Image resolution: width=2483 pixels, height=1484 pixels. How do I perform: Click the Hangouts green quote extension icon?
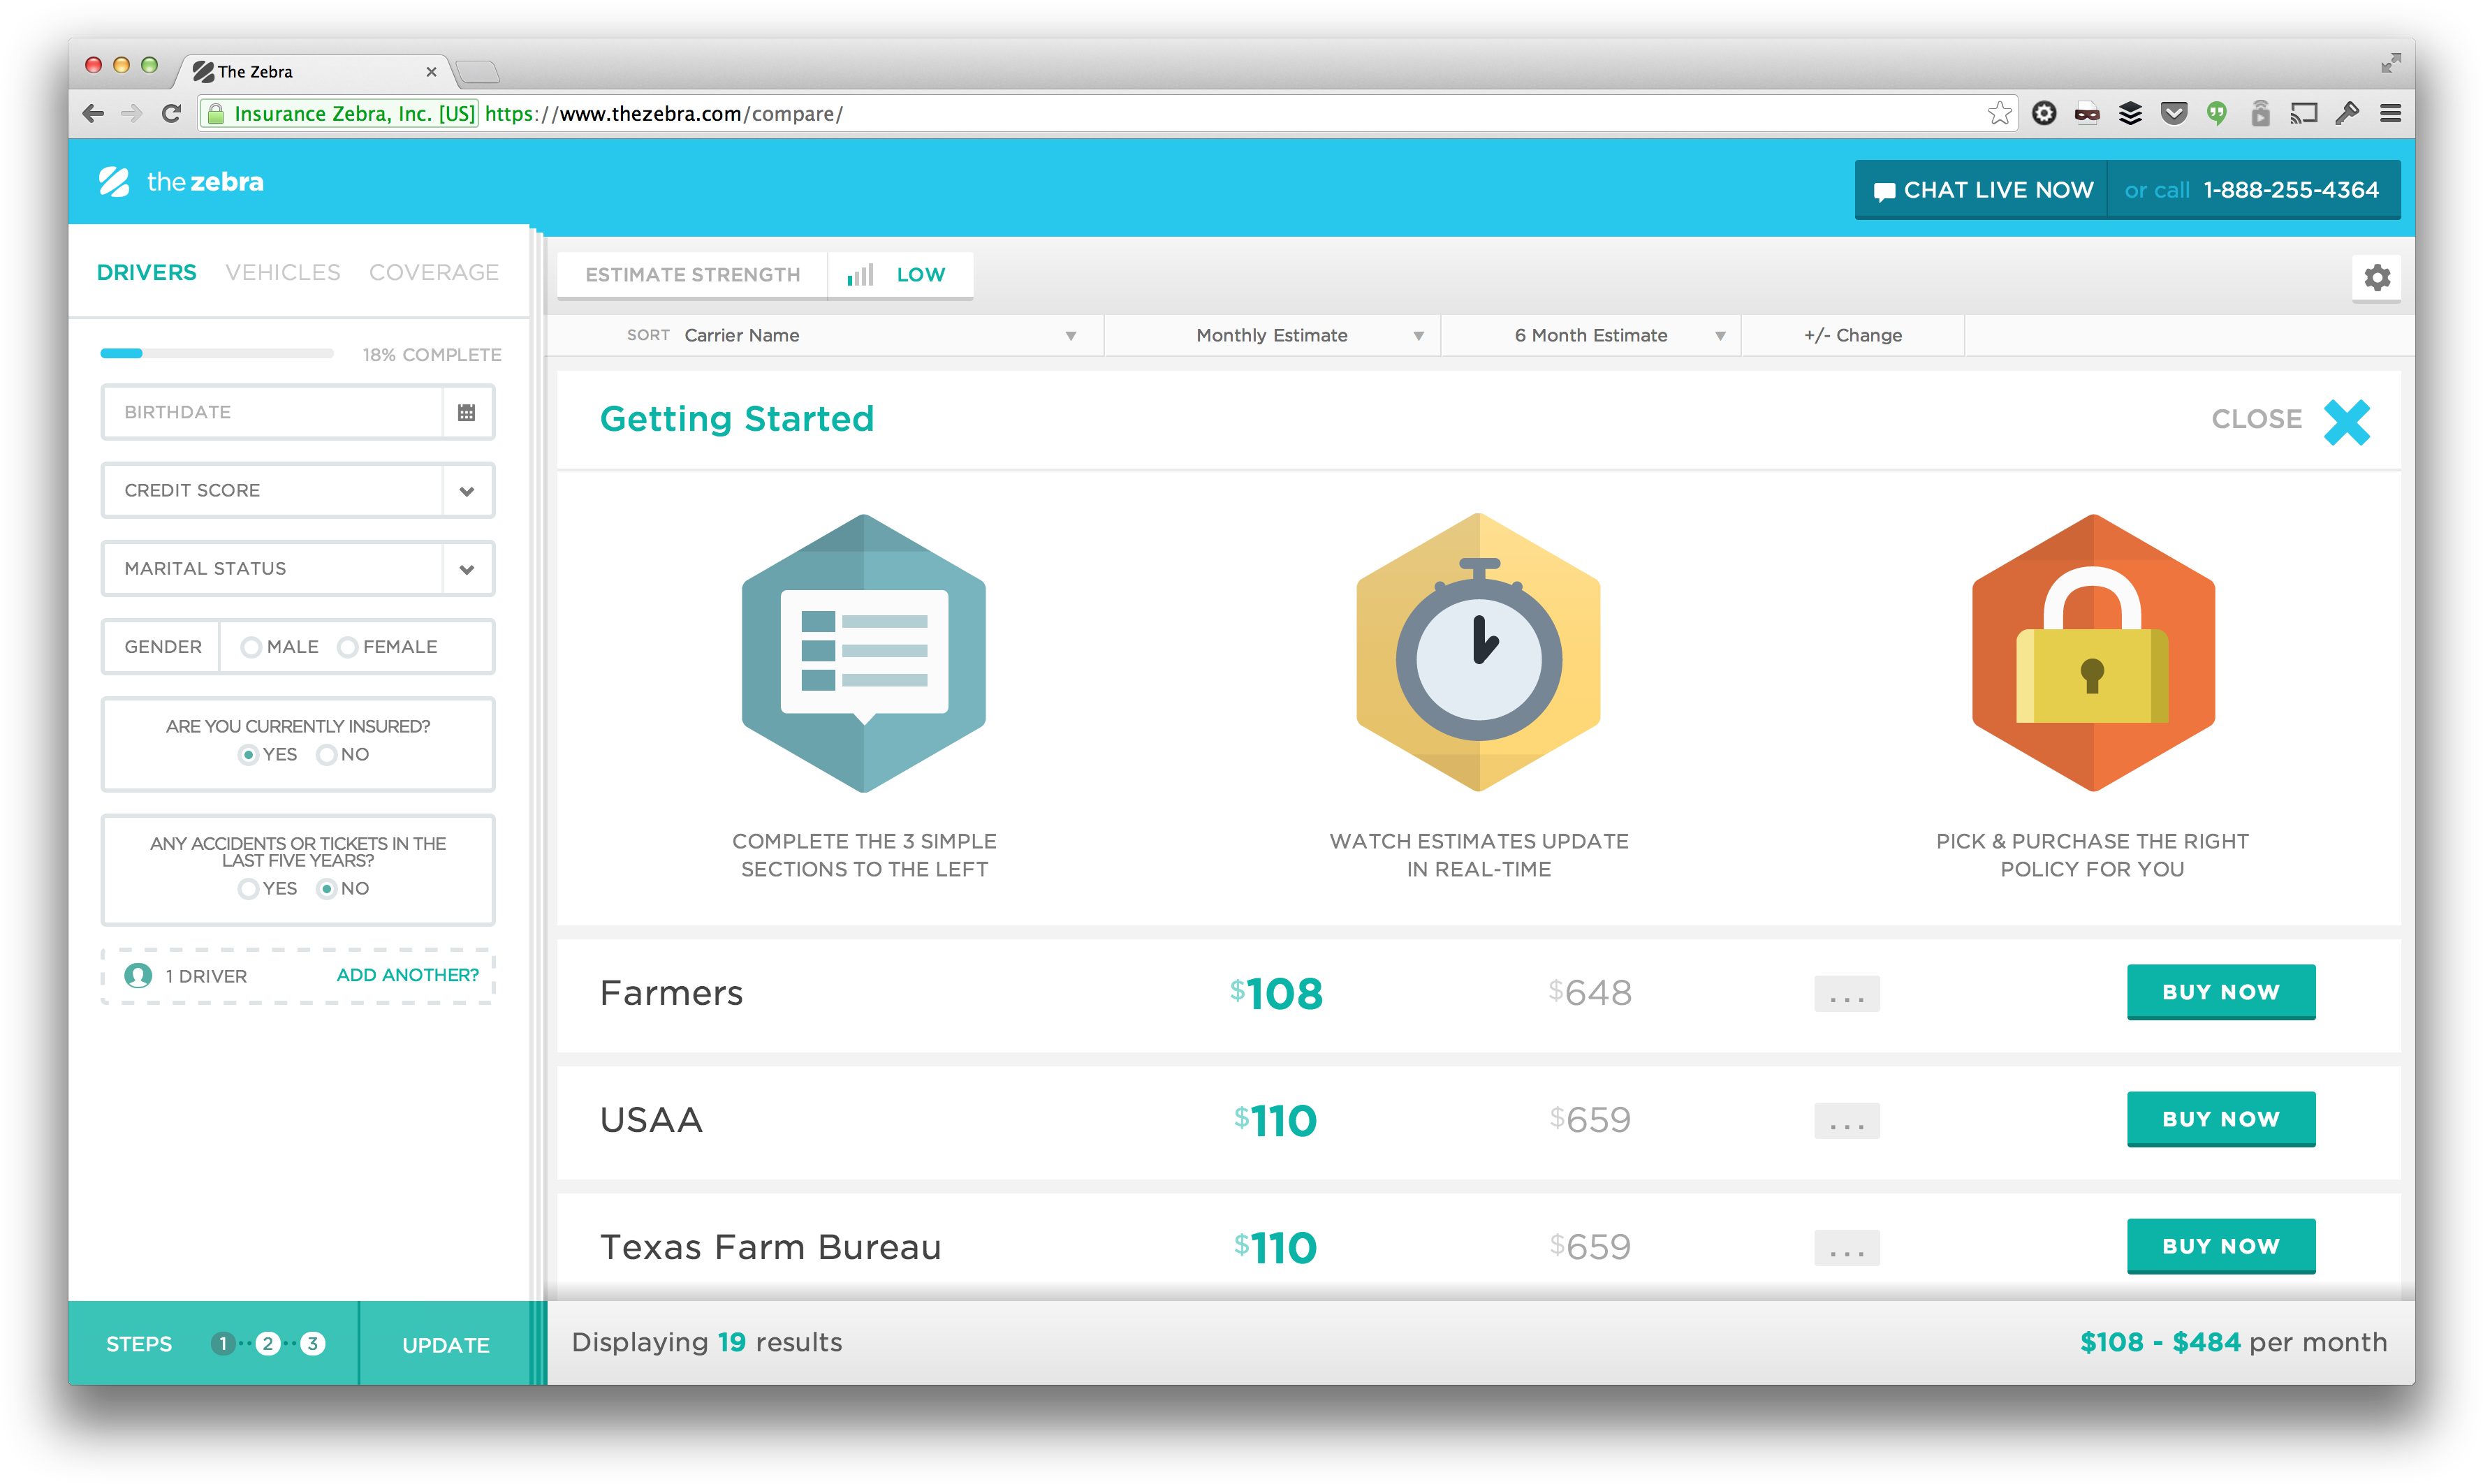point(2217,114)
